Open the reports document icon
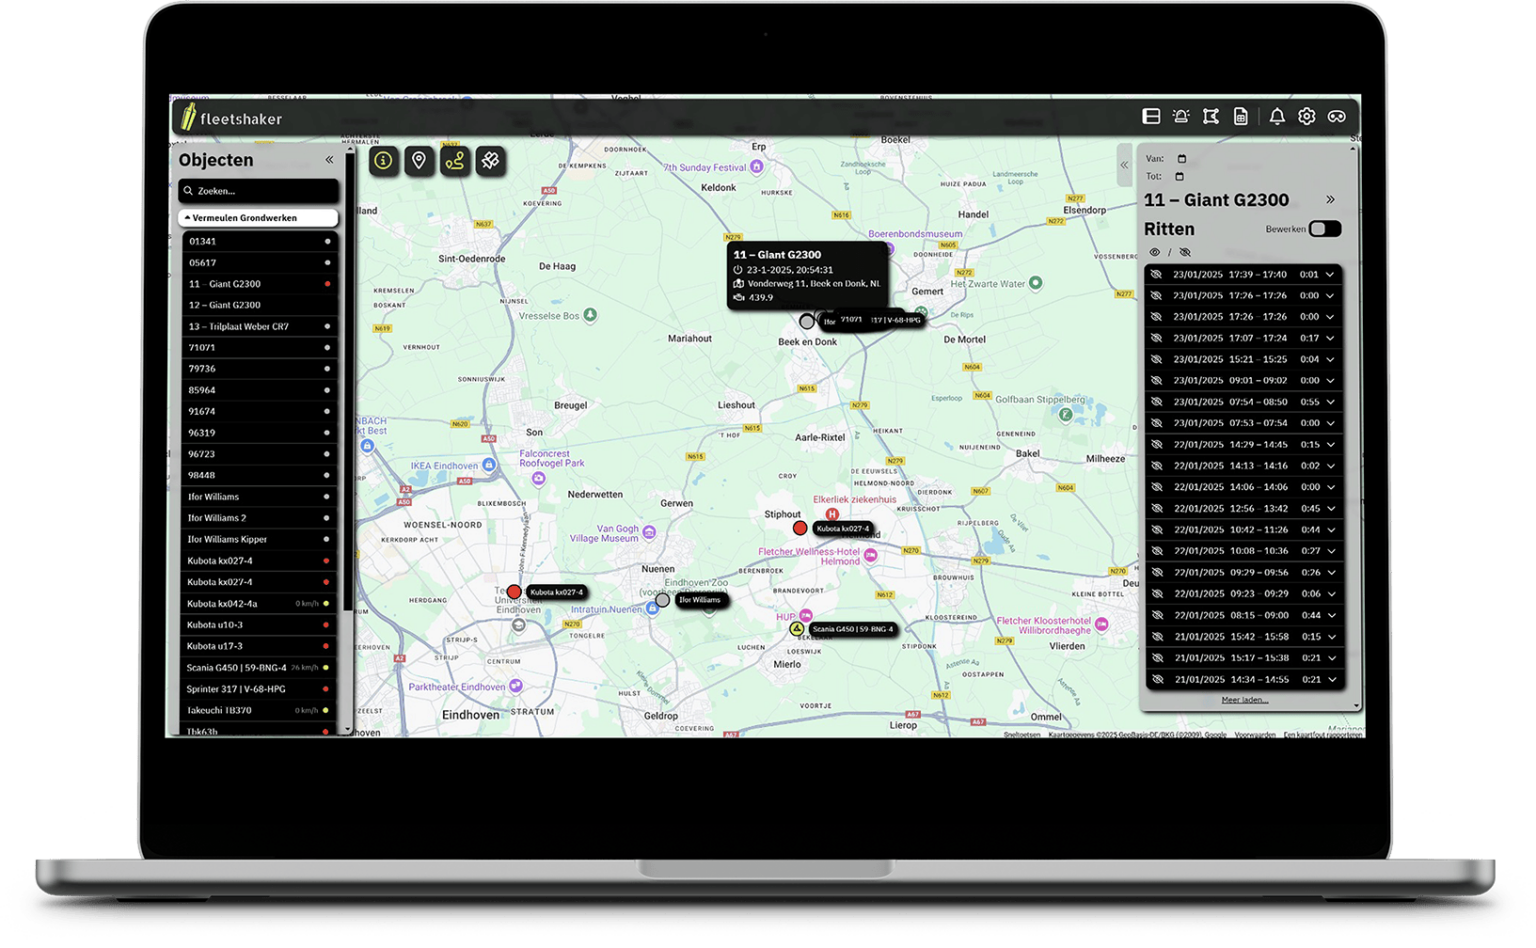This screenshot has width=1536, height=948. [1241, 116]
